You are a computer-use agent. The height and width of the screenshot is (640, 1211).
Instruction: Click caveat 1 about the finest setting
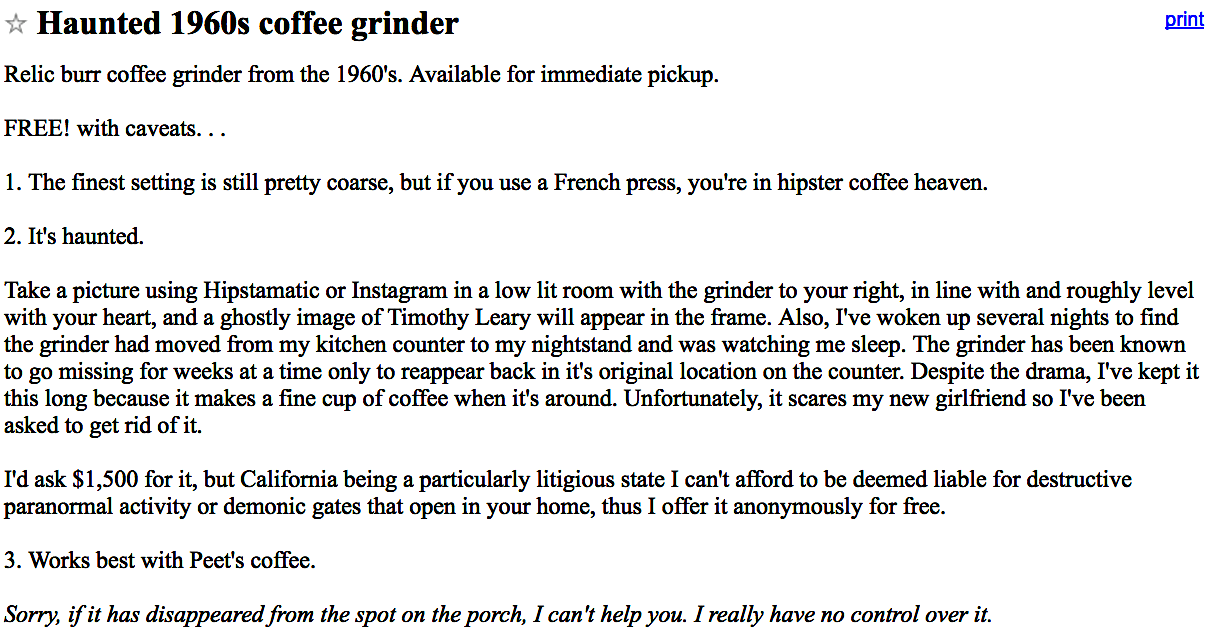point(496,183)
